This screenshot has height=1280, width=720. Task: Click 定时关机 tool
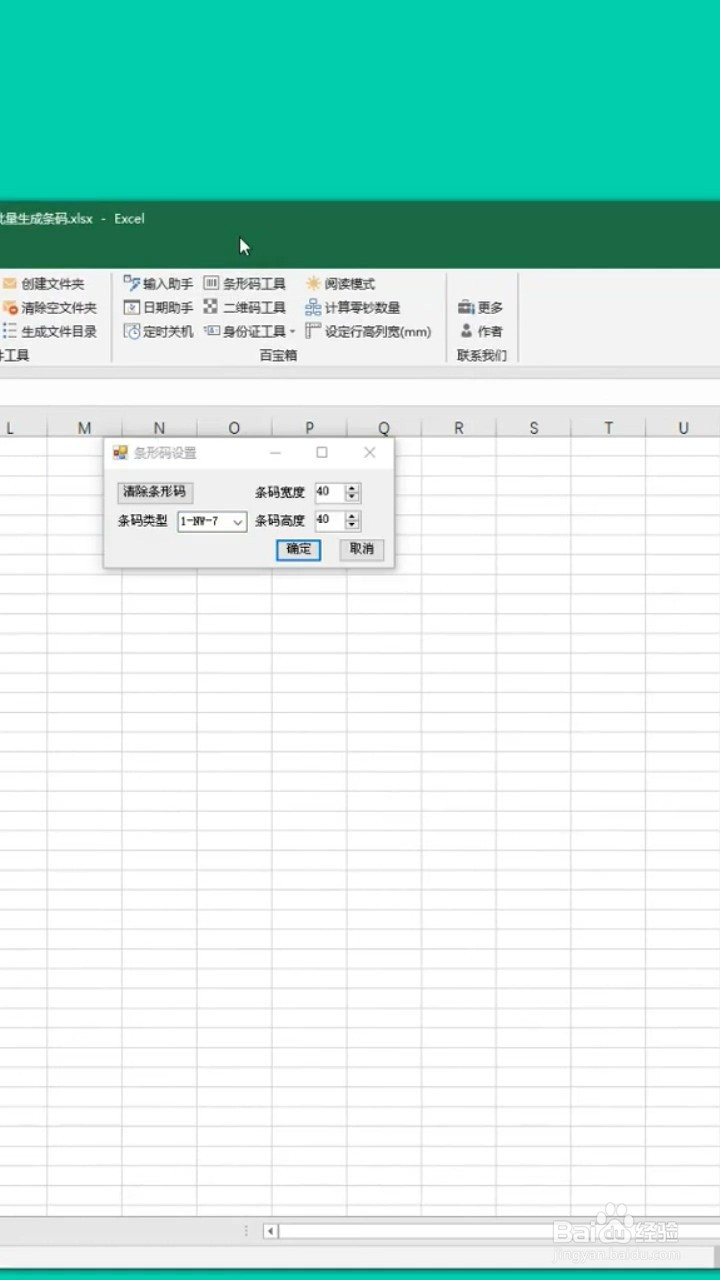coord(158,331)
